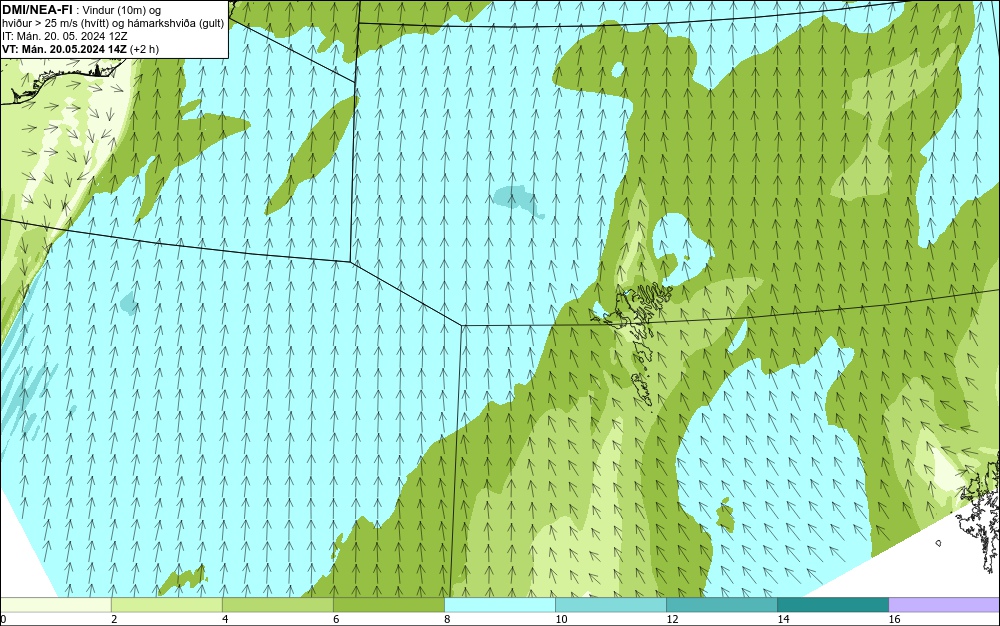
Task: Click the 6–8 m/s legend color swatch
Action: [x=388, y=604]
